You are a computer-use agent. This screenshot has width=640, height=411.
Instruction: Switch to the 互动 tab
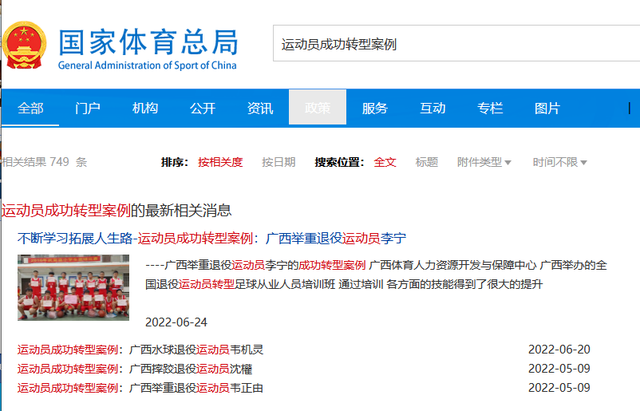(433, 108)
